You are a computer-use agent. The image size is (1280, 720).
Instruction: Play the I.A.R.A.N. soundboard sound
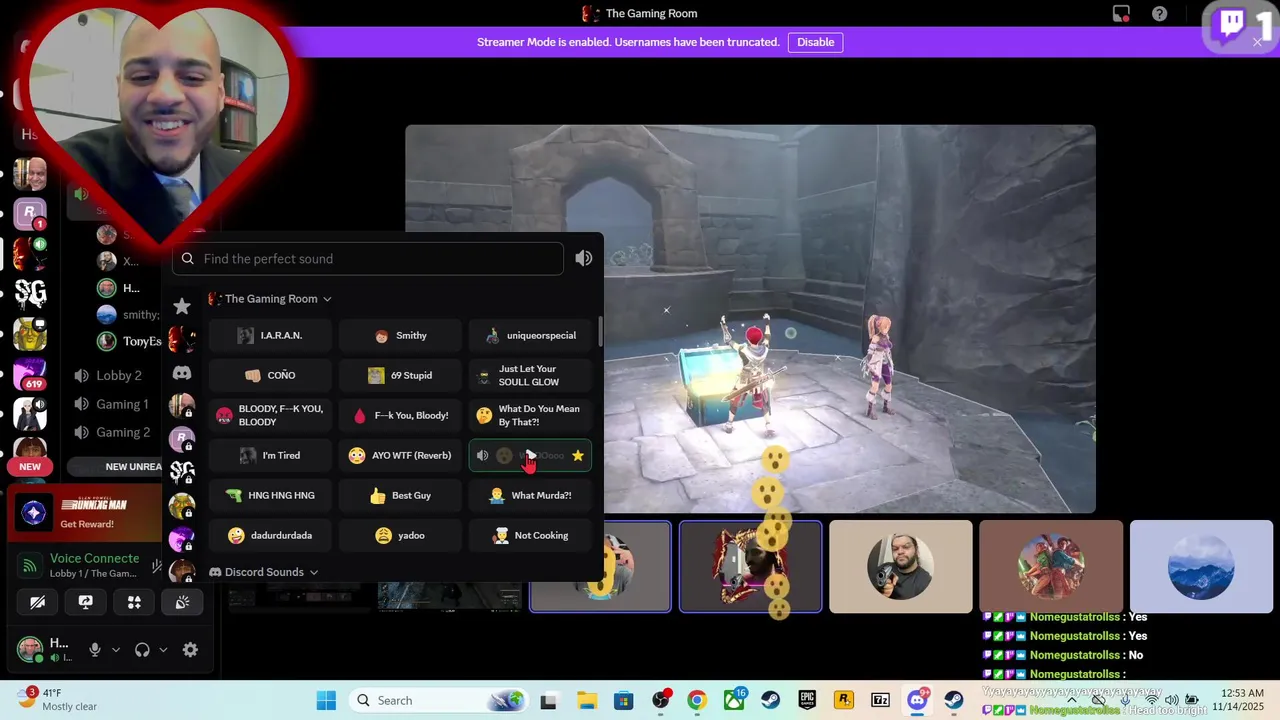(x=270, y=335)
